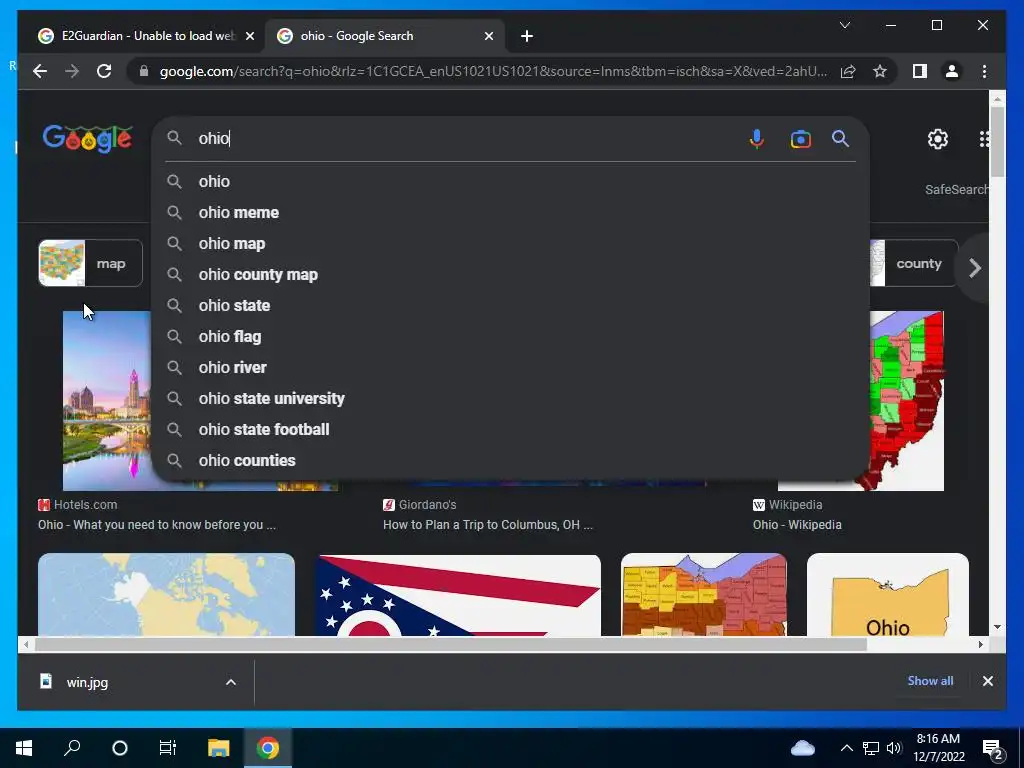The height and width of the screenshot is (768, 1024).
Task: Click the horizontal scrollbar thumb
Action: click(x=450, y=645)
